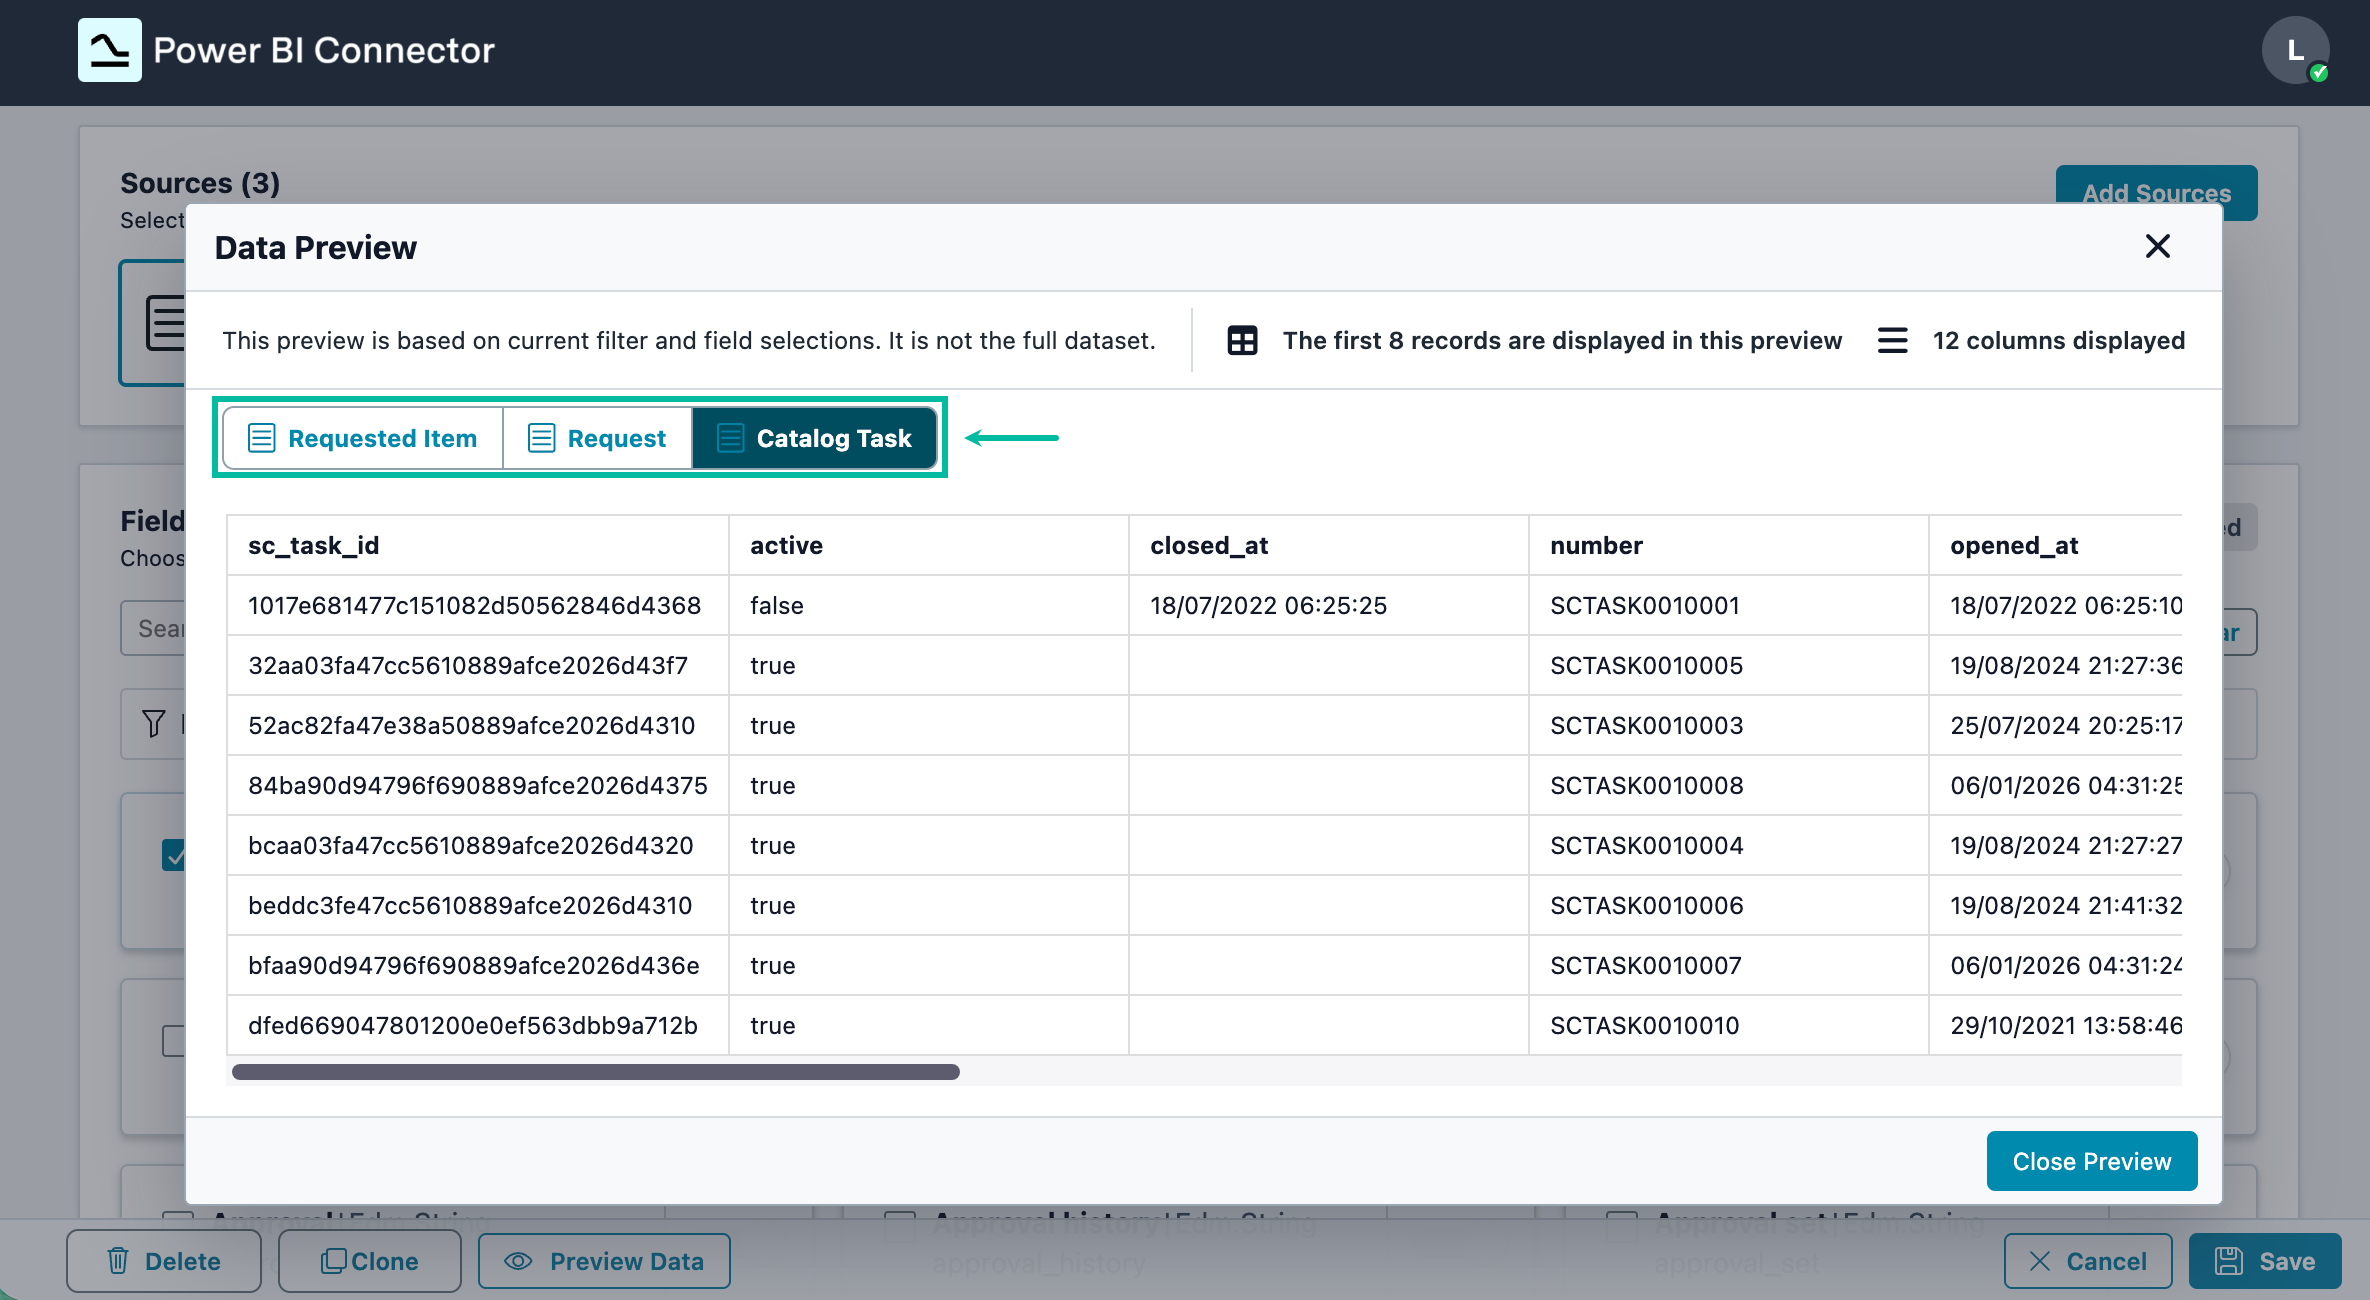2370x1300 pixels.
Task: Click the Save button in bottom bar
Action: (x=2265, y=1261)
